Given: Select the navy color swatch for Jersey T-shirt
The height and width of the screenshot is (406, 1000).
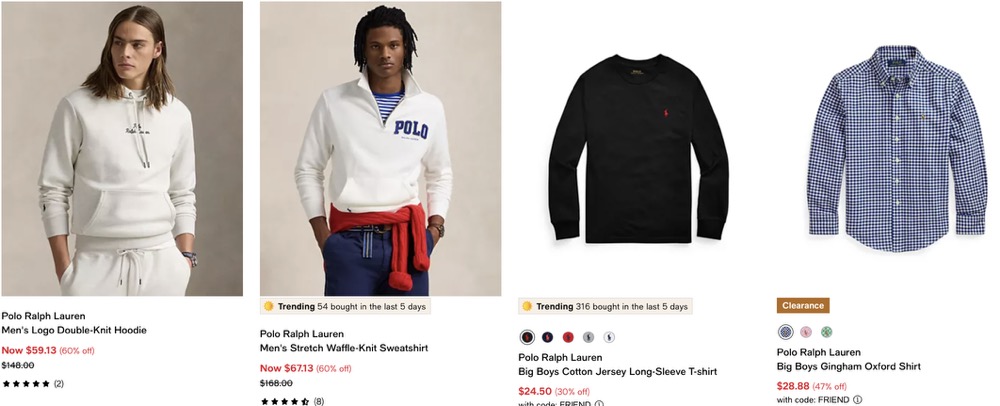Looking at the screenshot, I should pos(548,337).
